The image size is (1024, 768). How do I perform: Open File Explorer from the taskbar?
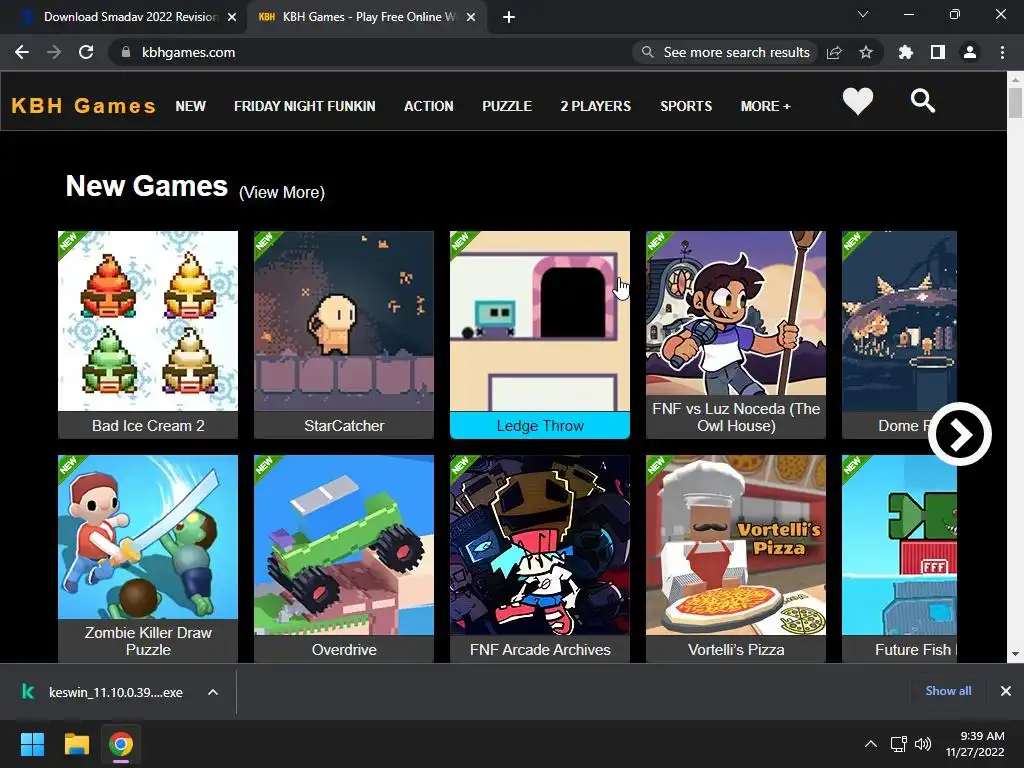tap(76, 744)
